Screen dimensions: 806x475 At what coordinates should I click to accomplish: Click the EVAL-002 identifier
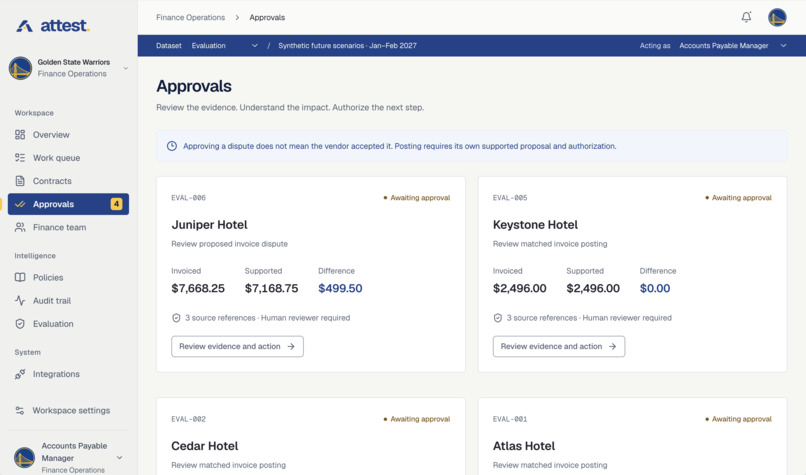(189, 419)
